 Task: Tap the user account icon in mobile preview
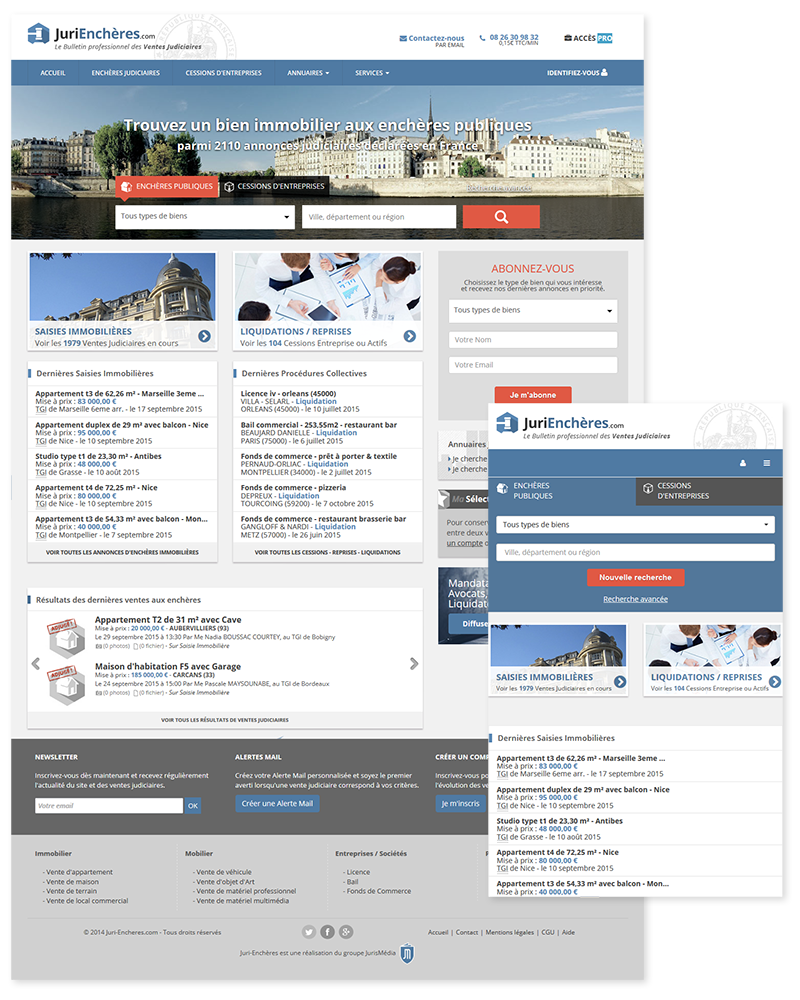click(743, 463)
